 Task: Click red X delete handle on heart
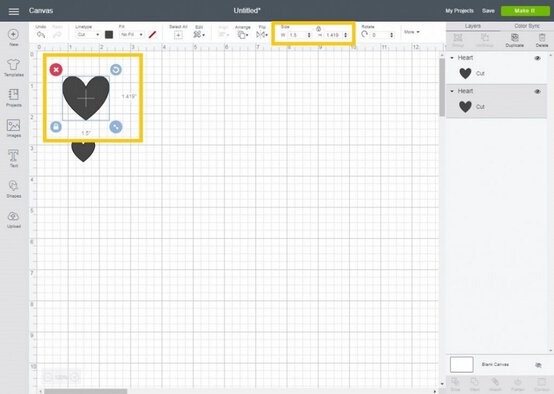click(x=56, y=70)
